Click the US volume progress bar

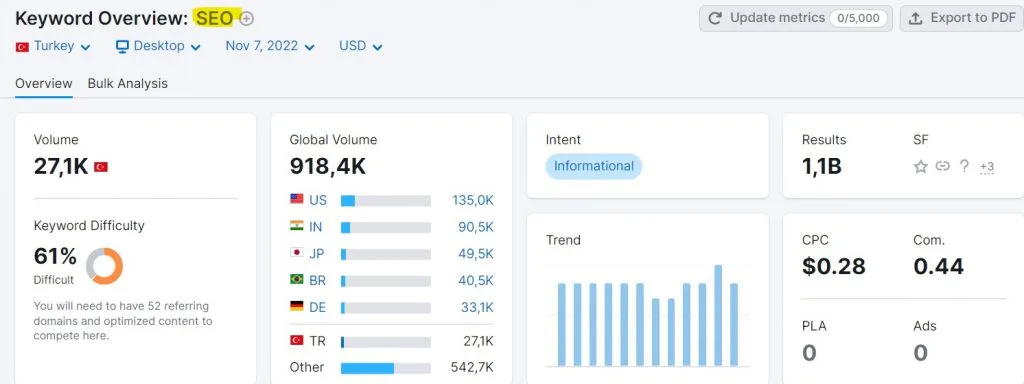[x=385, y=201]
